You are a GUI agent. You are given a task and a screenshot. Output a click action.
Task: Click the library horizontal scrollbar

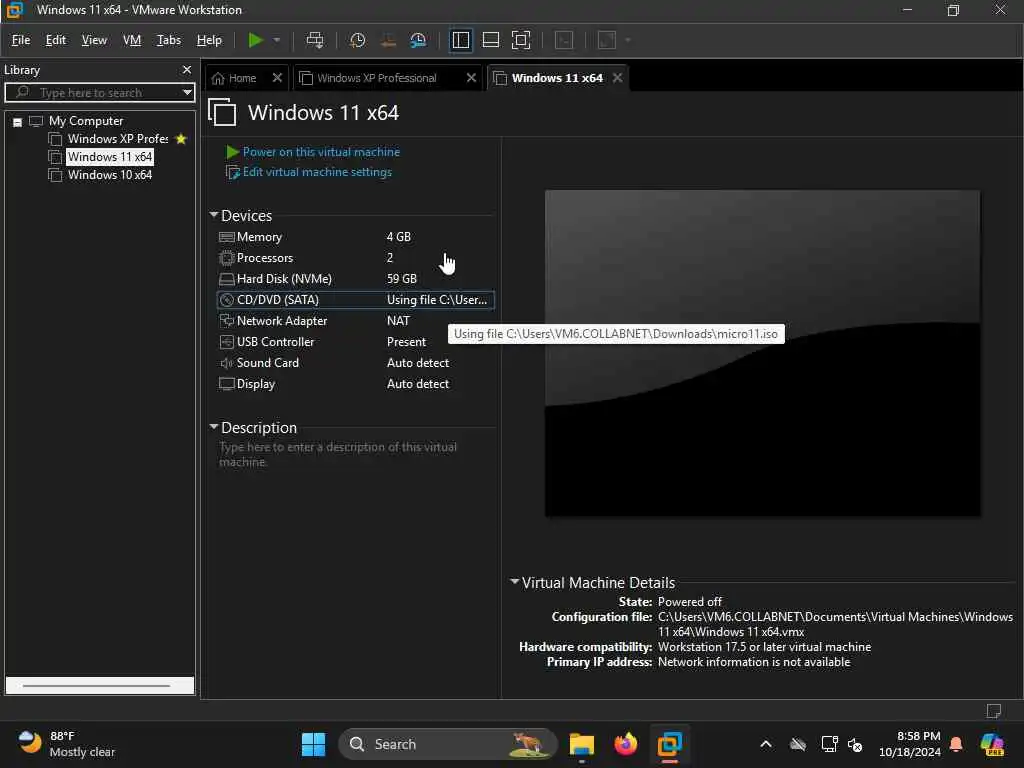point(99,685)
